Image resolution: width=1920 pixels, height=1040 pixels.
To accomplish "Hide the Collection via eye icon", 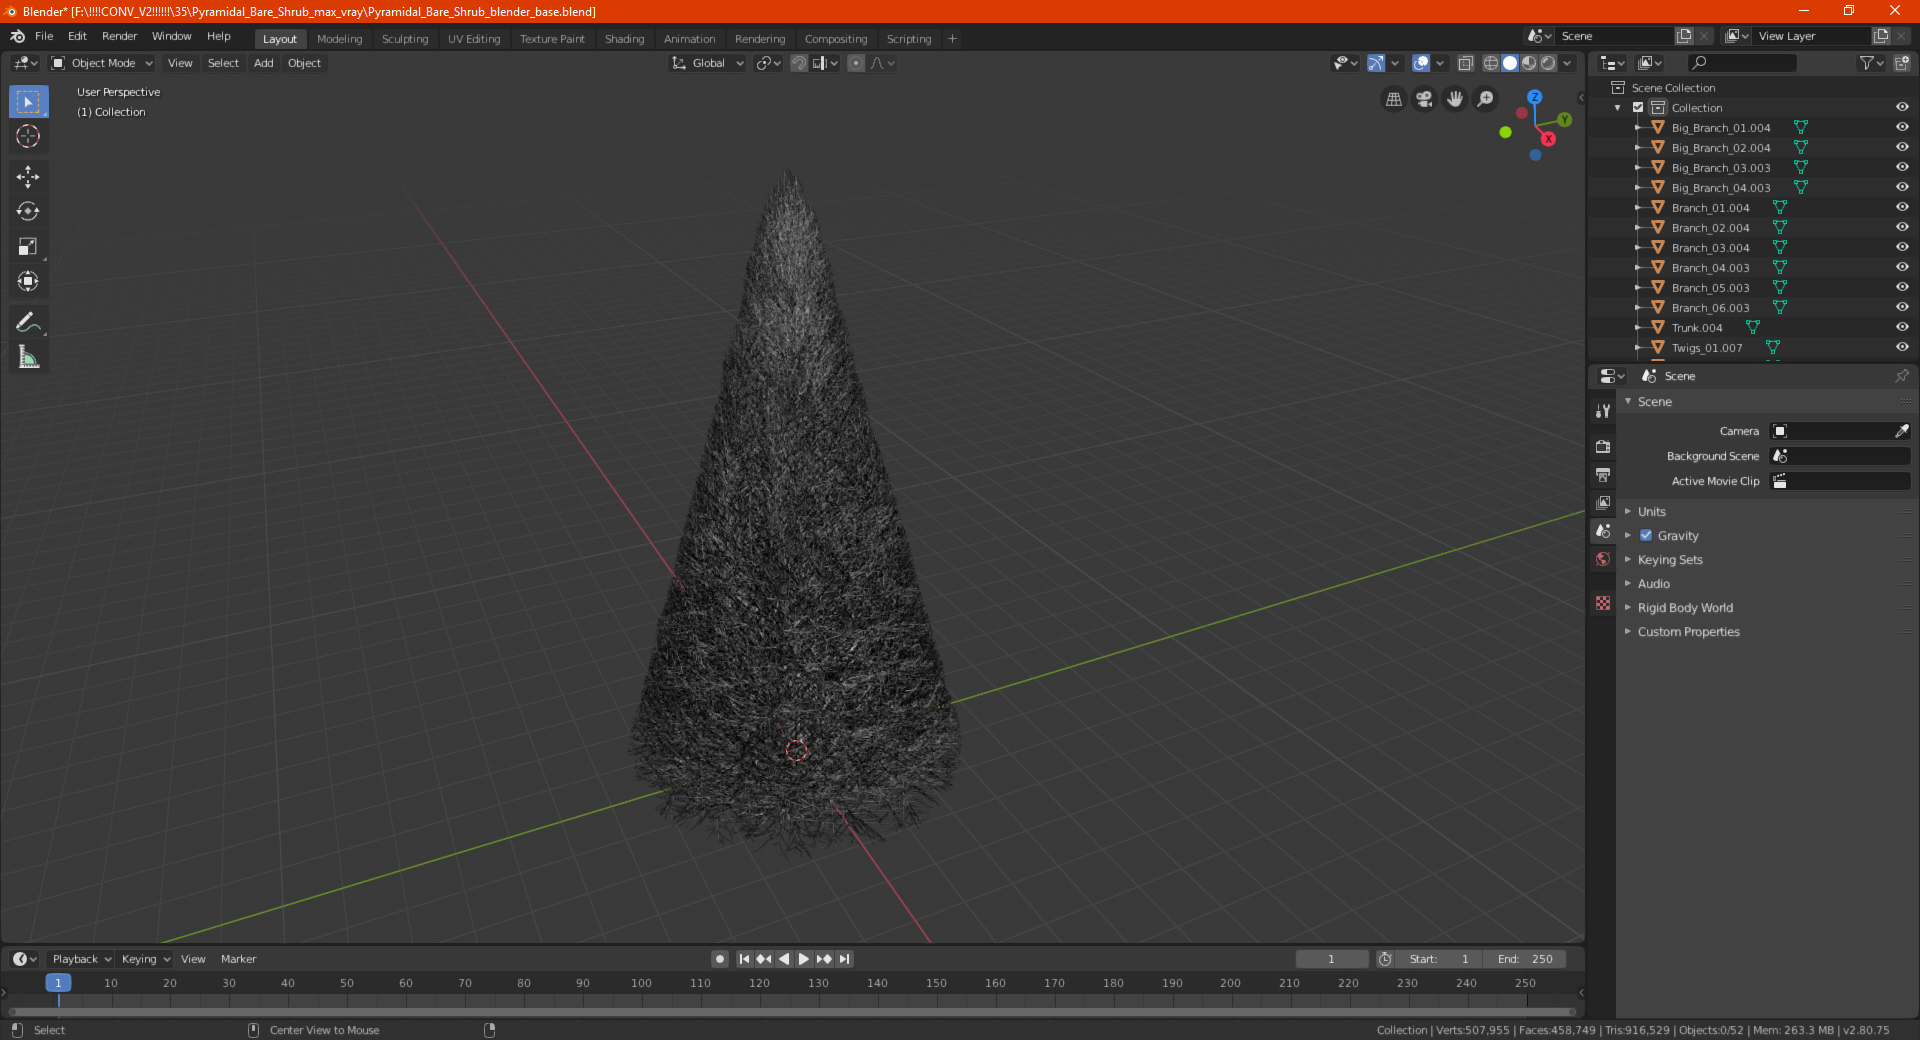I will pyautogui.click(x=1902, y=107).
